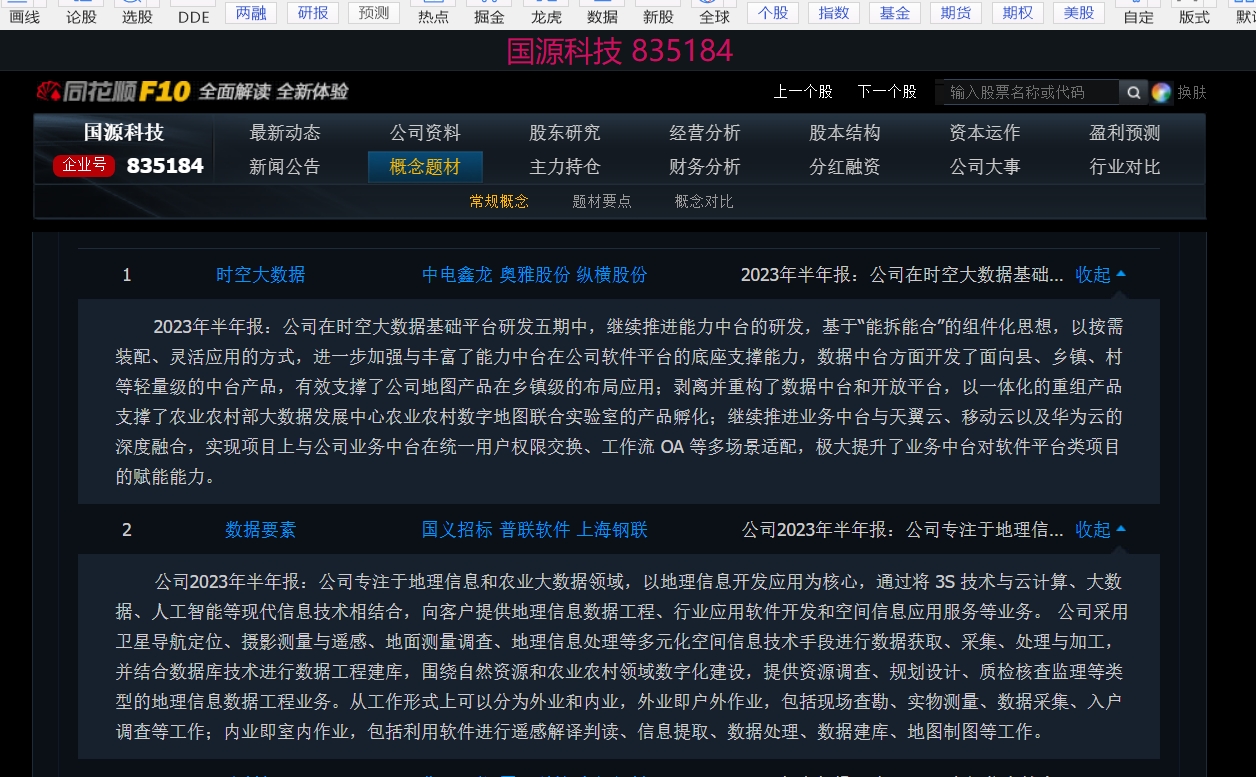Open the 盈利预测 tab
The image size is (1256, 777).
[x=1125, y=133]
